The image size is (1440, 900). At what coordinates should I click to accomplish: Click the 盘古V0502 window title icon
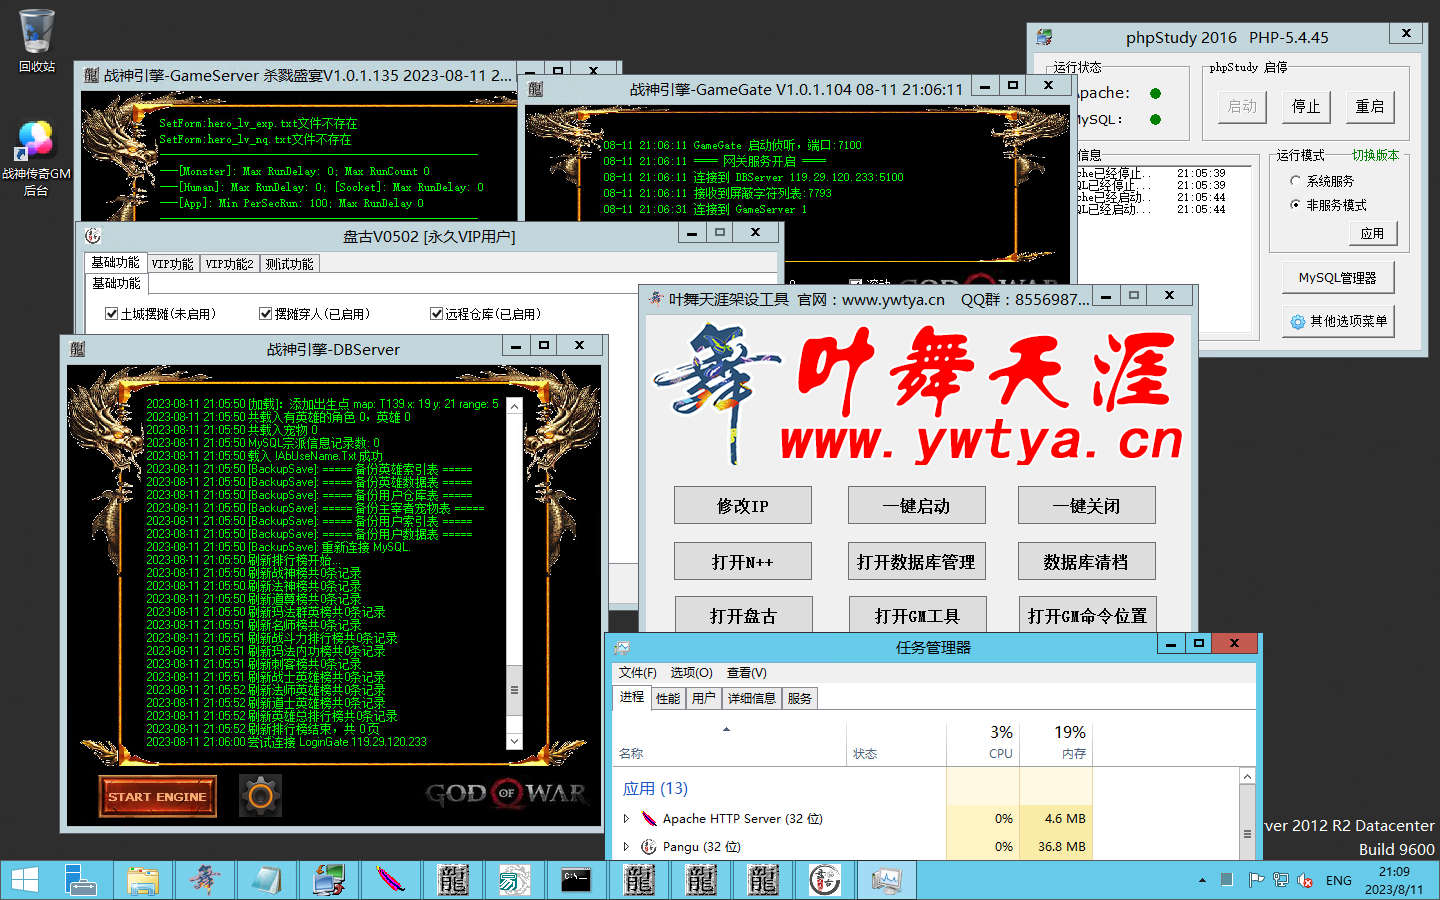pos(93,236)
